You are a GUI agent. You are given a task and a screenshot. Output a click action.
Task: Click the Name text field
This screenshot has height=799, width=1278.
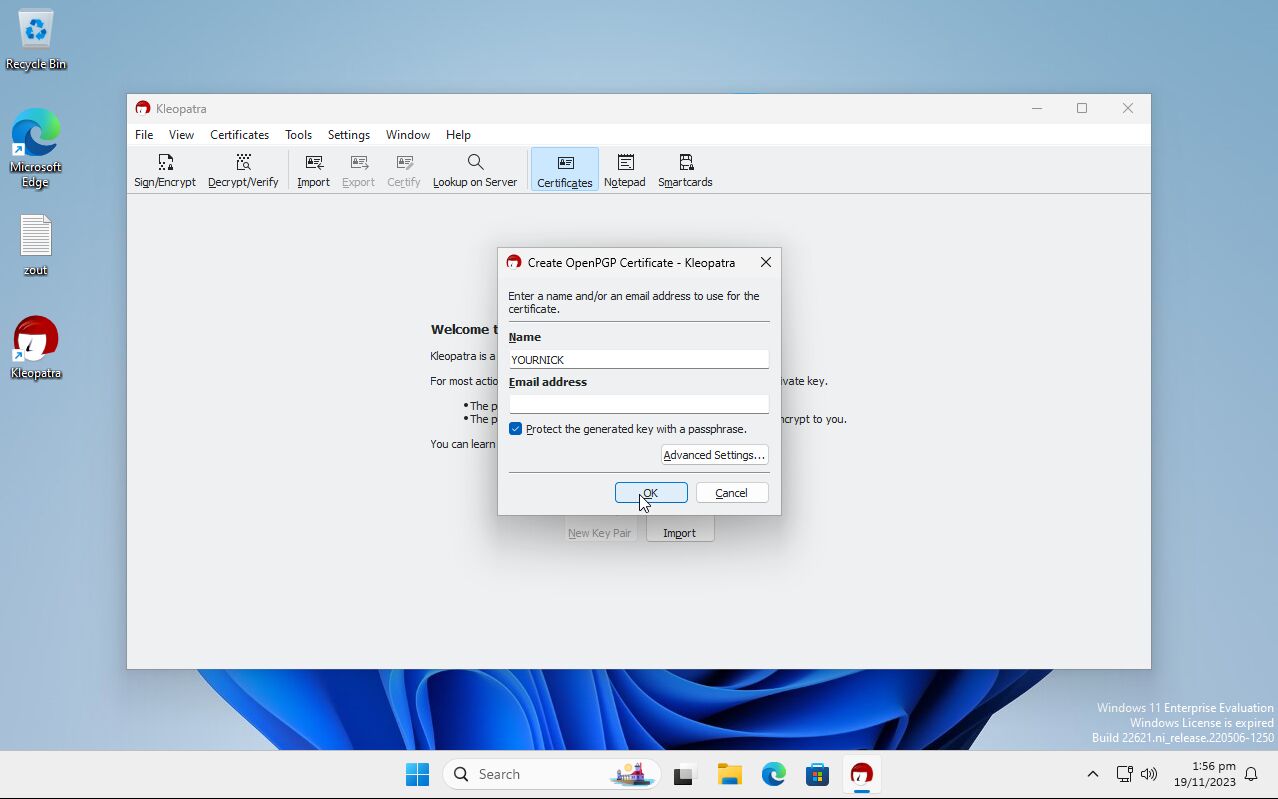pos(639,360)
